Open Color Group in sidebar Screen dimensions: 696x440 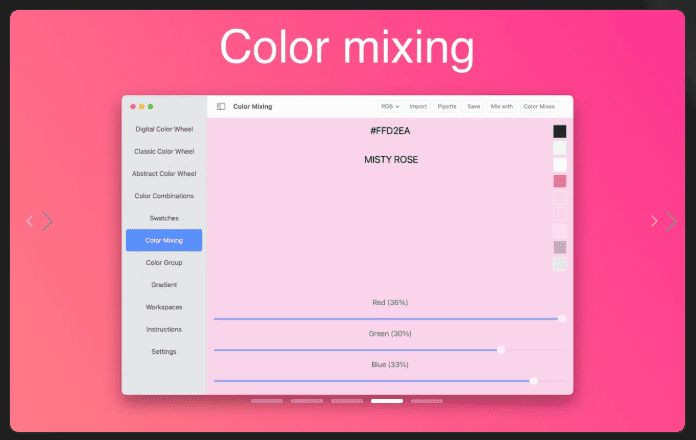[x=164, y=262]
